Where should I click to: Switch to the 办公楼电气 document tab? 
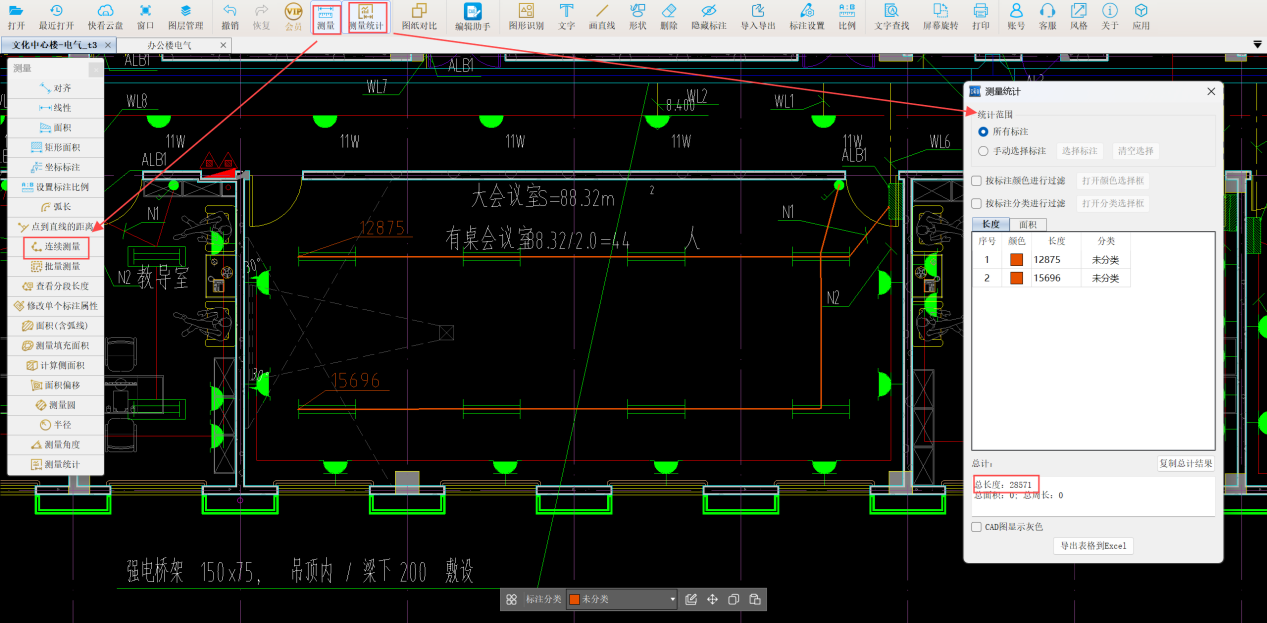[170, 46]
